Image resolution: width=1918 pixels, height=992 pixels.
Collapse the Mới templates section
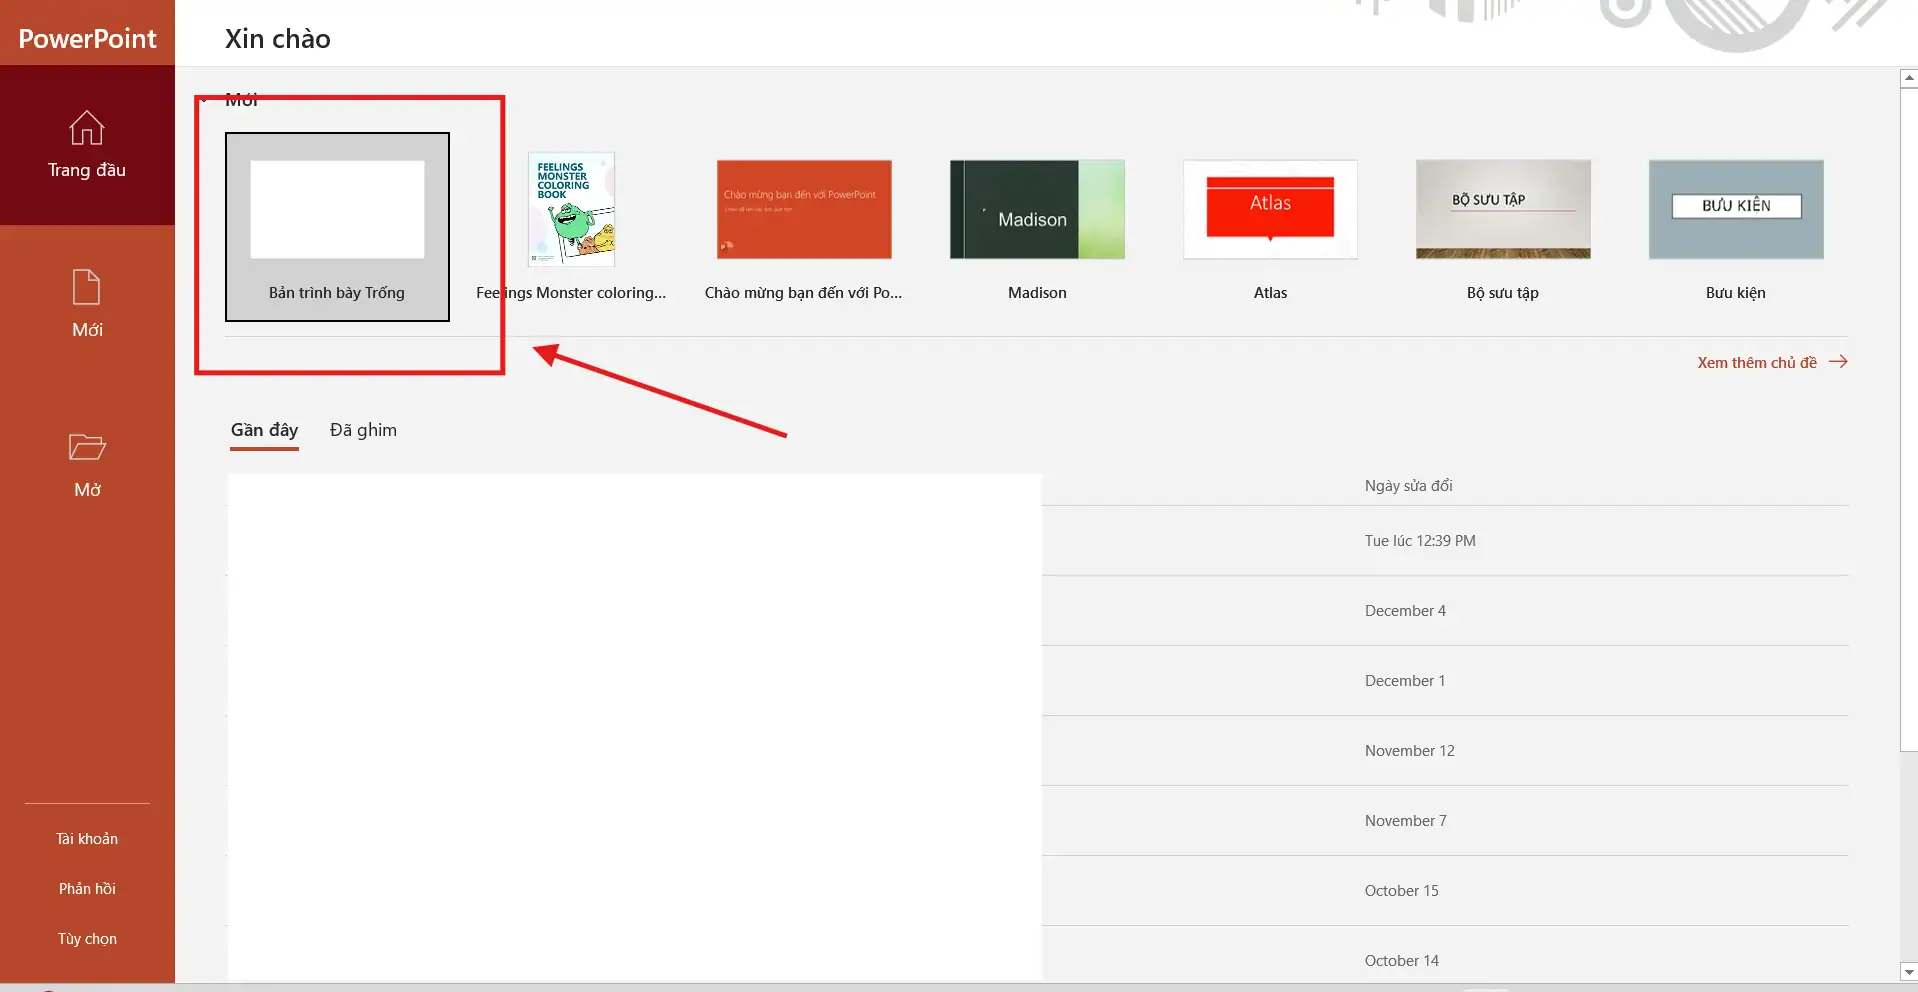204,100
